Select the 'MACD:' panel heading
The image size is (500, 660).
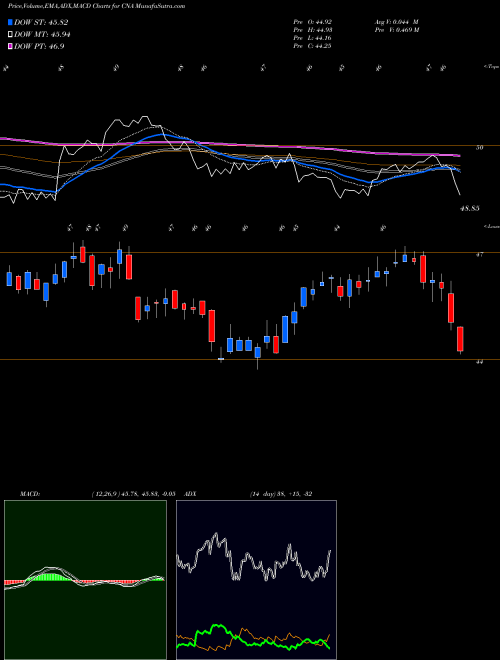click(x=29, y=494)
